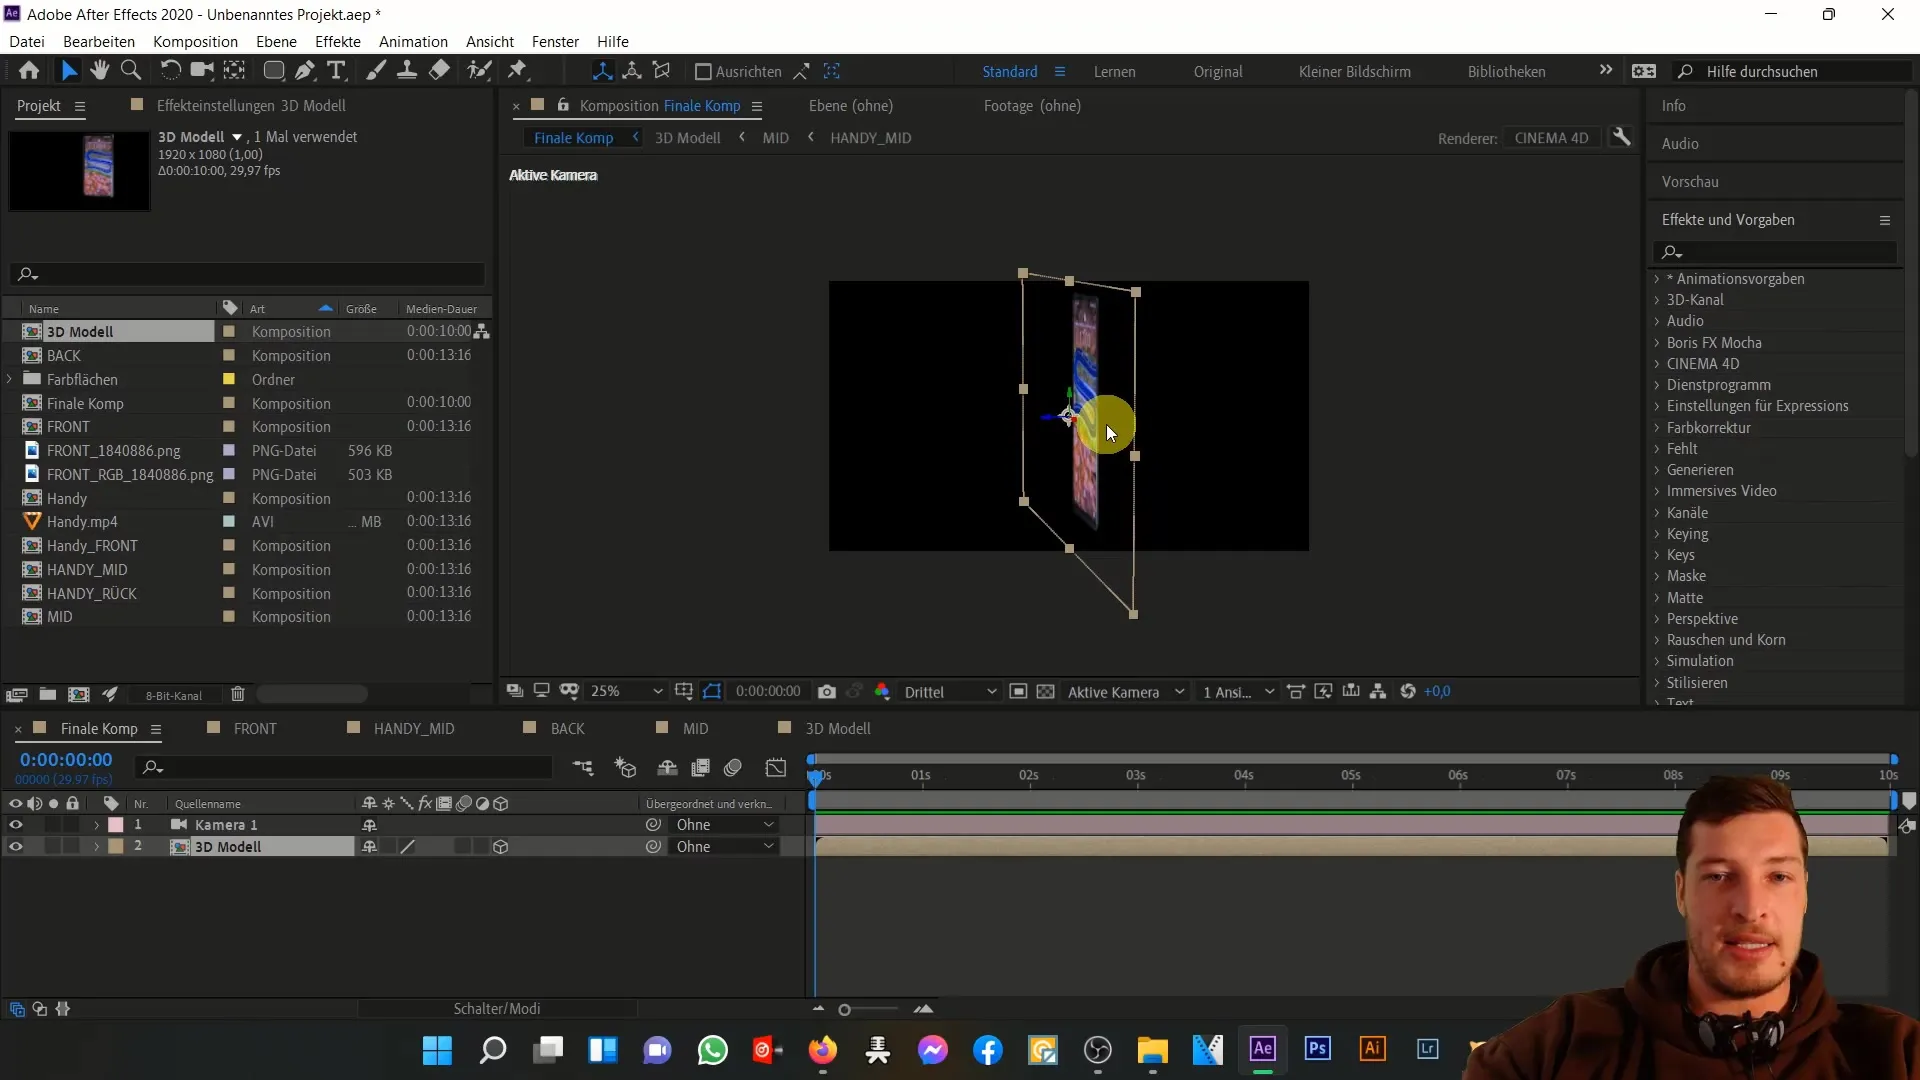Drag the timeline zoom slider
The width and height of the screenshot is (1920, 1080).
[x=845, y=1009]
